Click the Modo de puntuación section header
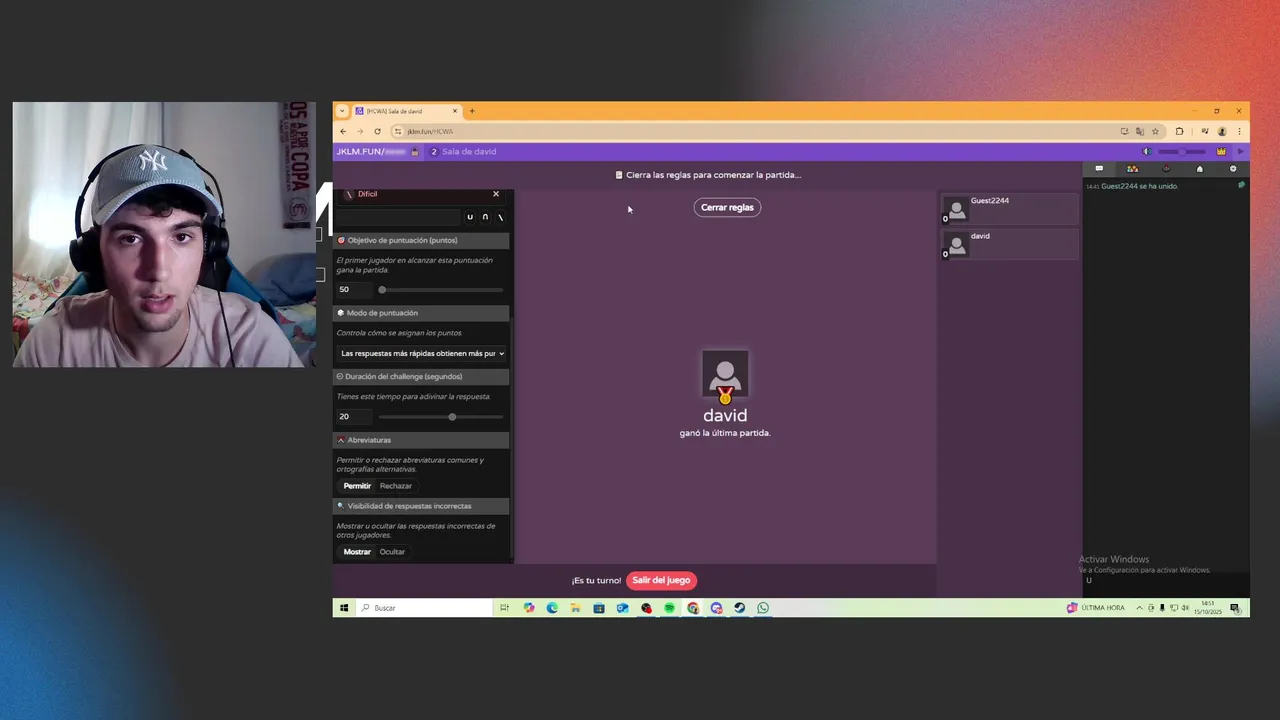1280x720 pixels. coord(421,313)
